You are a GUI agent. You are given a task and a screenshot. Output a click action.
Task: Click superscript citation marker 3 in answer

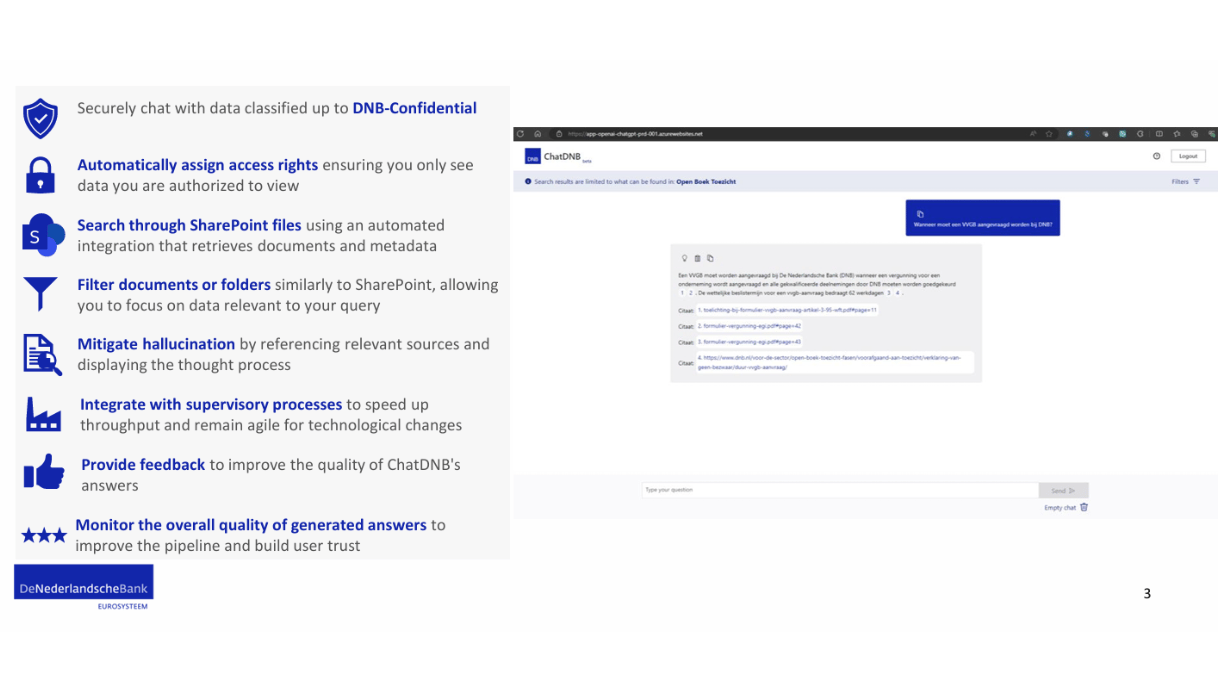889,293
